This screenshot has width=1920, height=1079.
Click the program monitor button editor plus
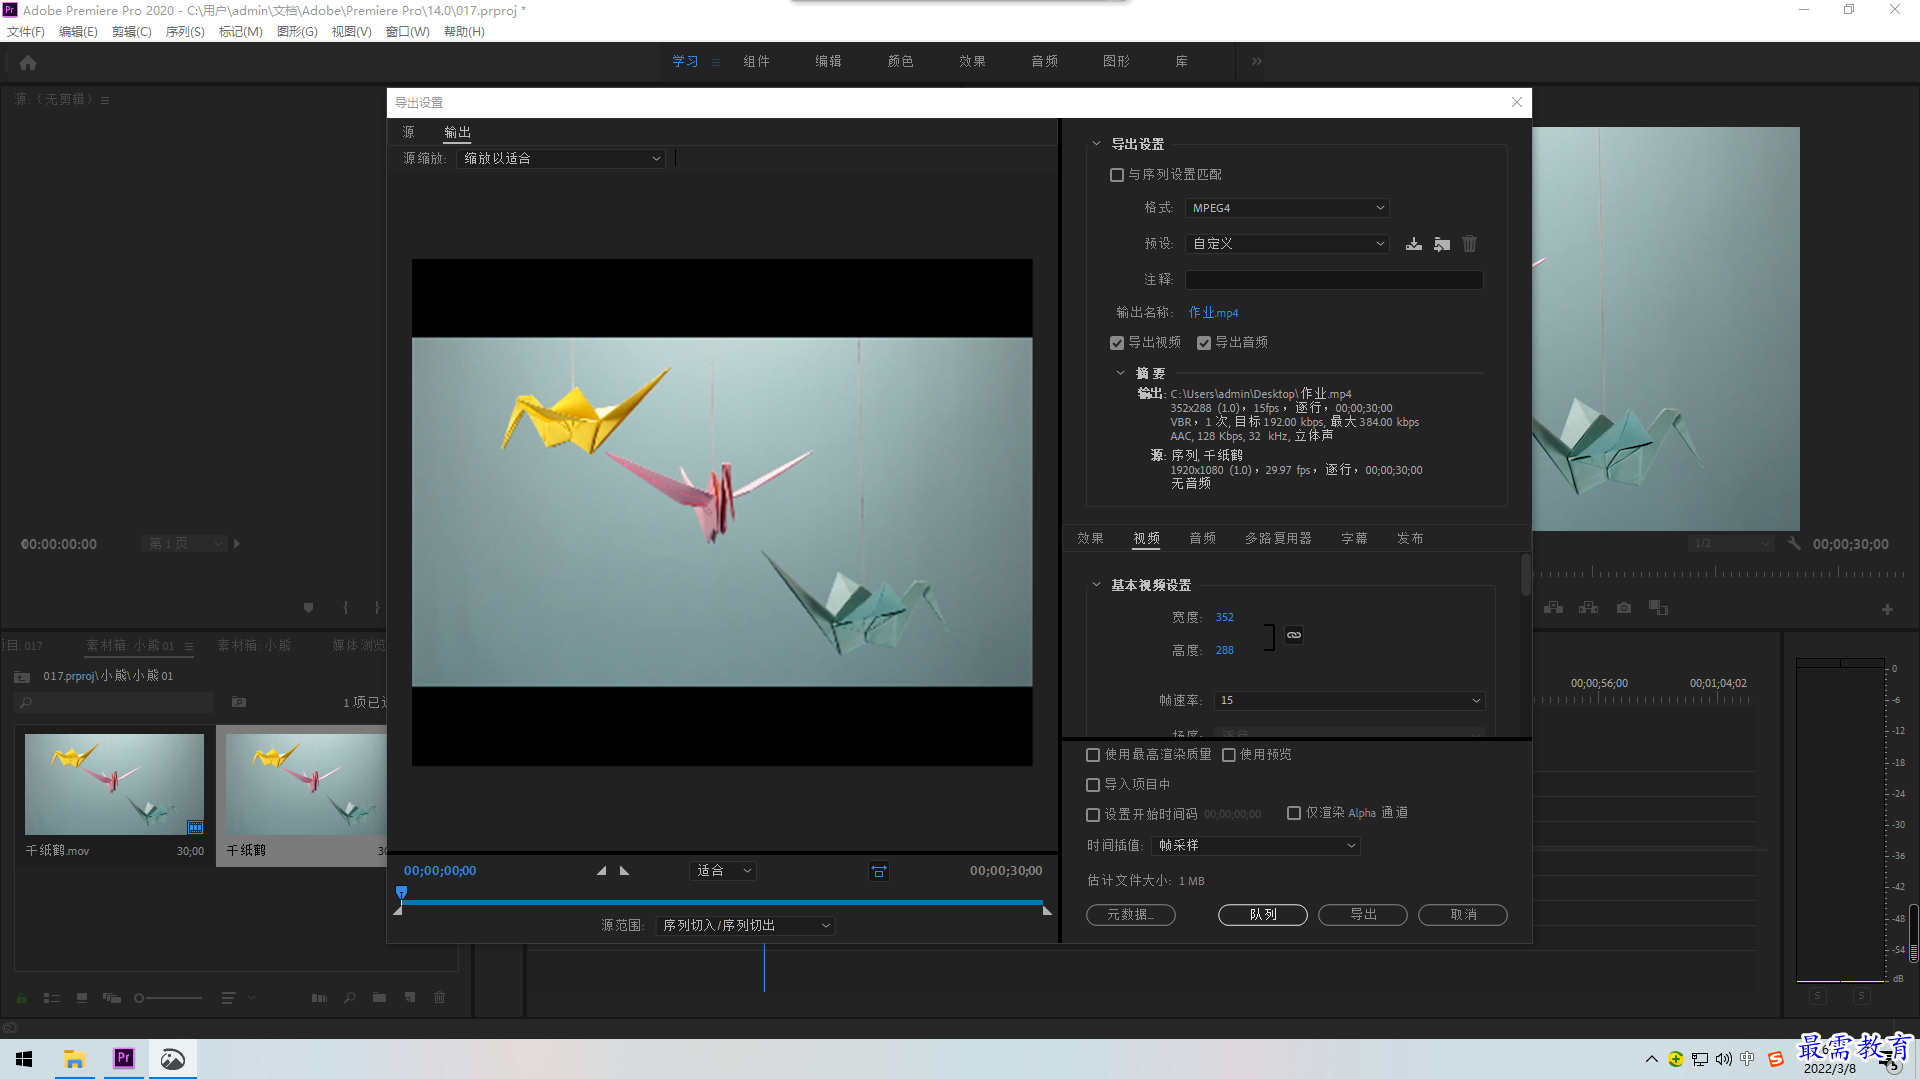1887,609
